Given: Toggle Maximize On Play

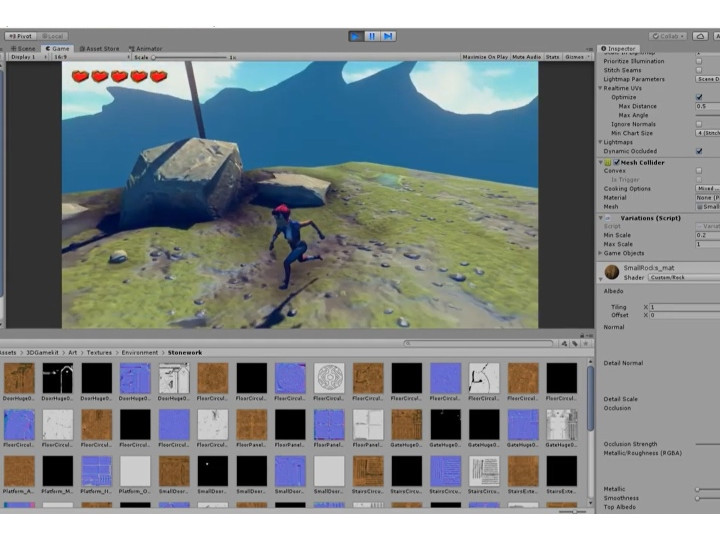Looking at the screenshot, I should (x=485, y=57).
